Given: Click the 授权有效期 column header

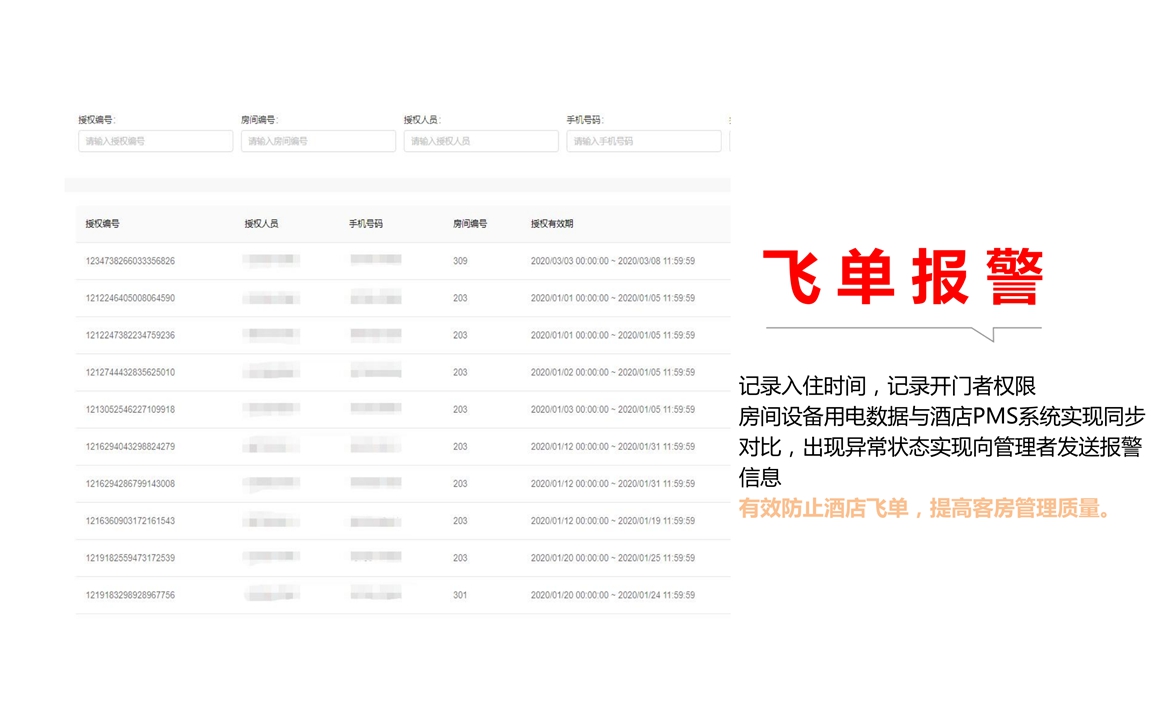Looking at the screenshot, I should point(552,224).
